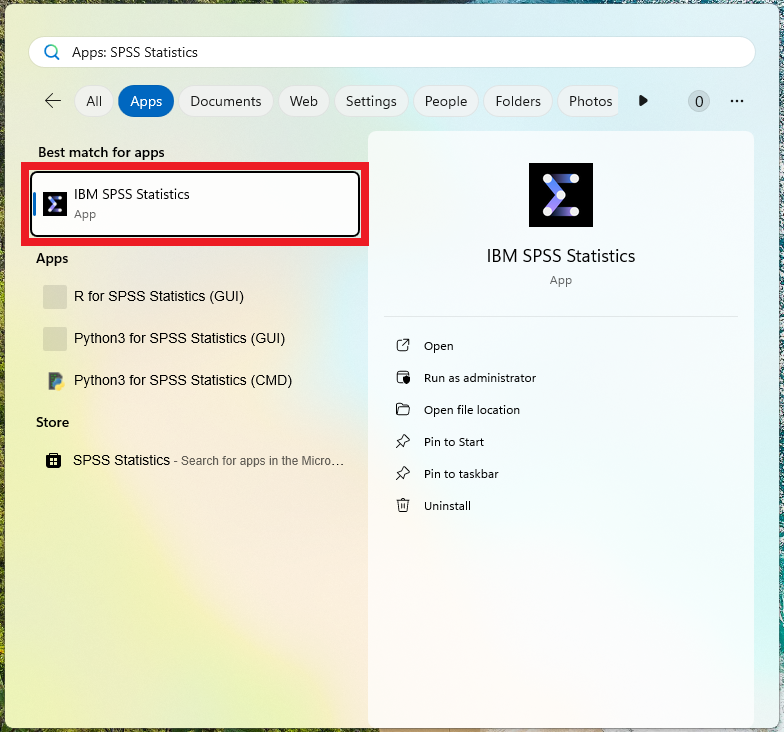
Task: Choose Open file location
Action: tap(472, 410)
